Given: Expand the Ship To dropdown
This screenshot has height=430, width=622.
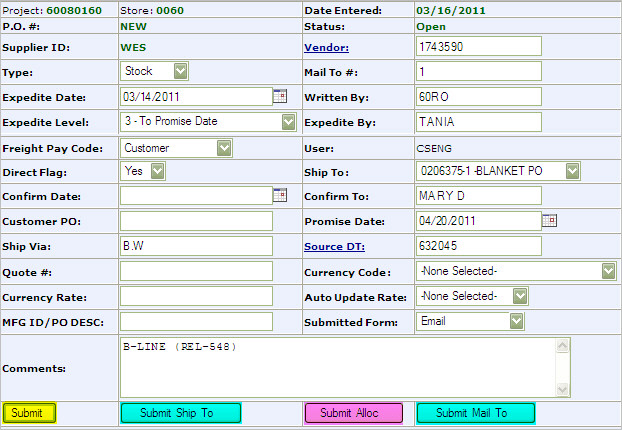Looking at the screenshot, I should [x=498, y=171].
